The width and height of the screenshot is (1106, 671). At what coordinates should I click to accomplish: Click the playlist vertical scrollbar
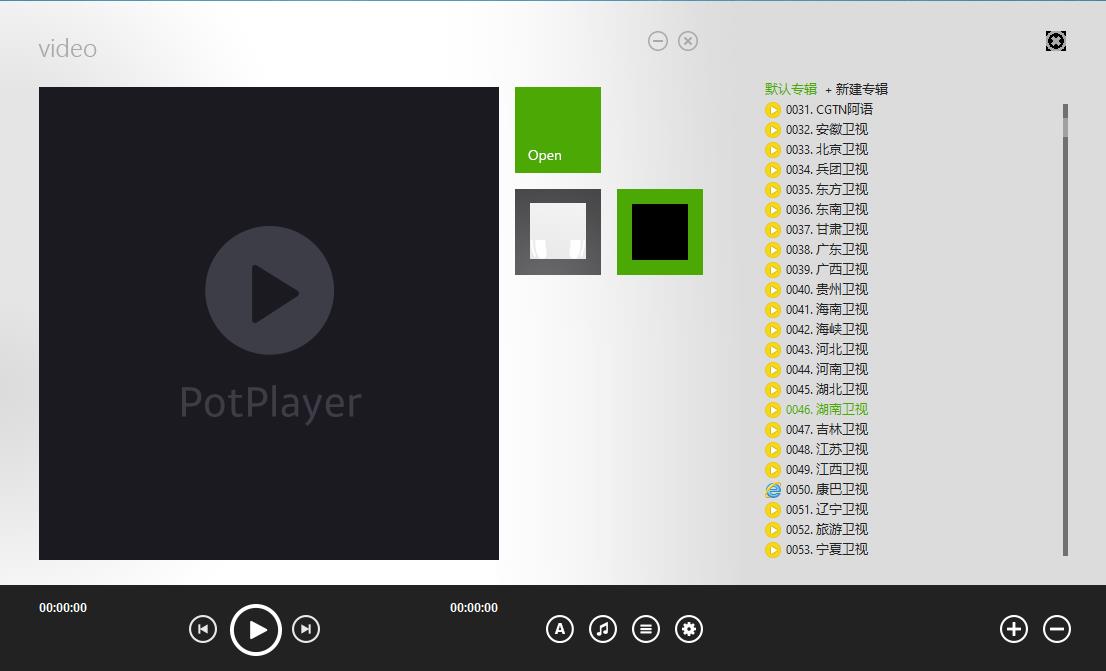1065,330
